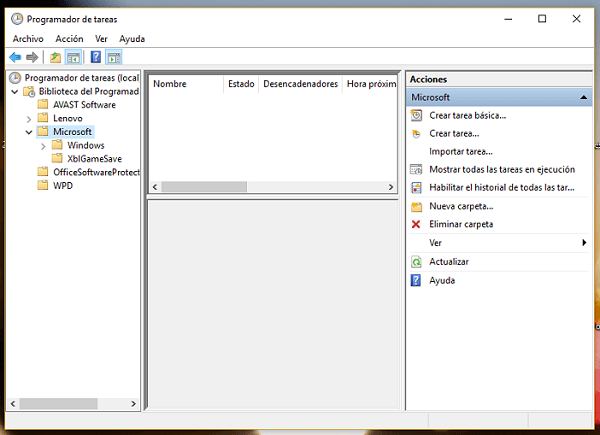
Task: Expand the Lenovo folder in tree
Action: click(x=29, y=118)
